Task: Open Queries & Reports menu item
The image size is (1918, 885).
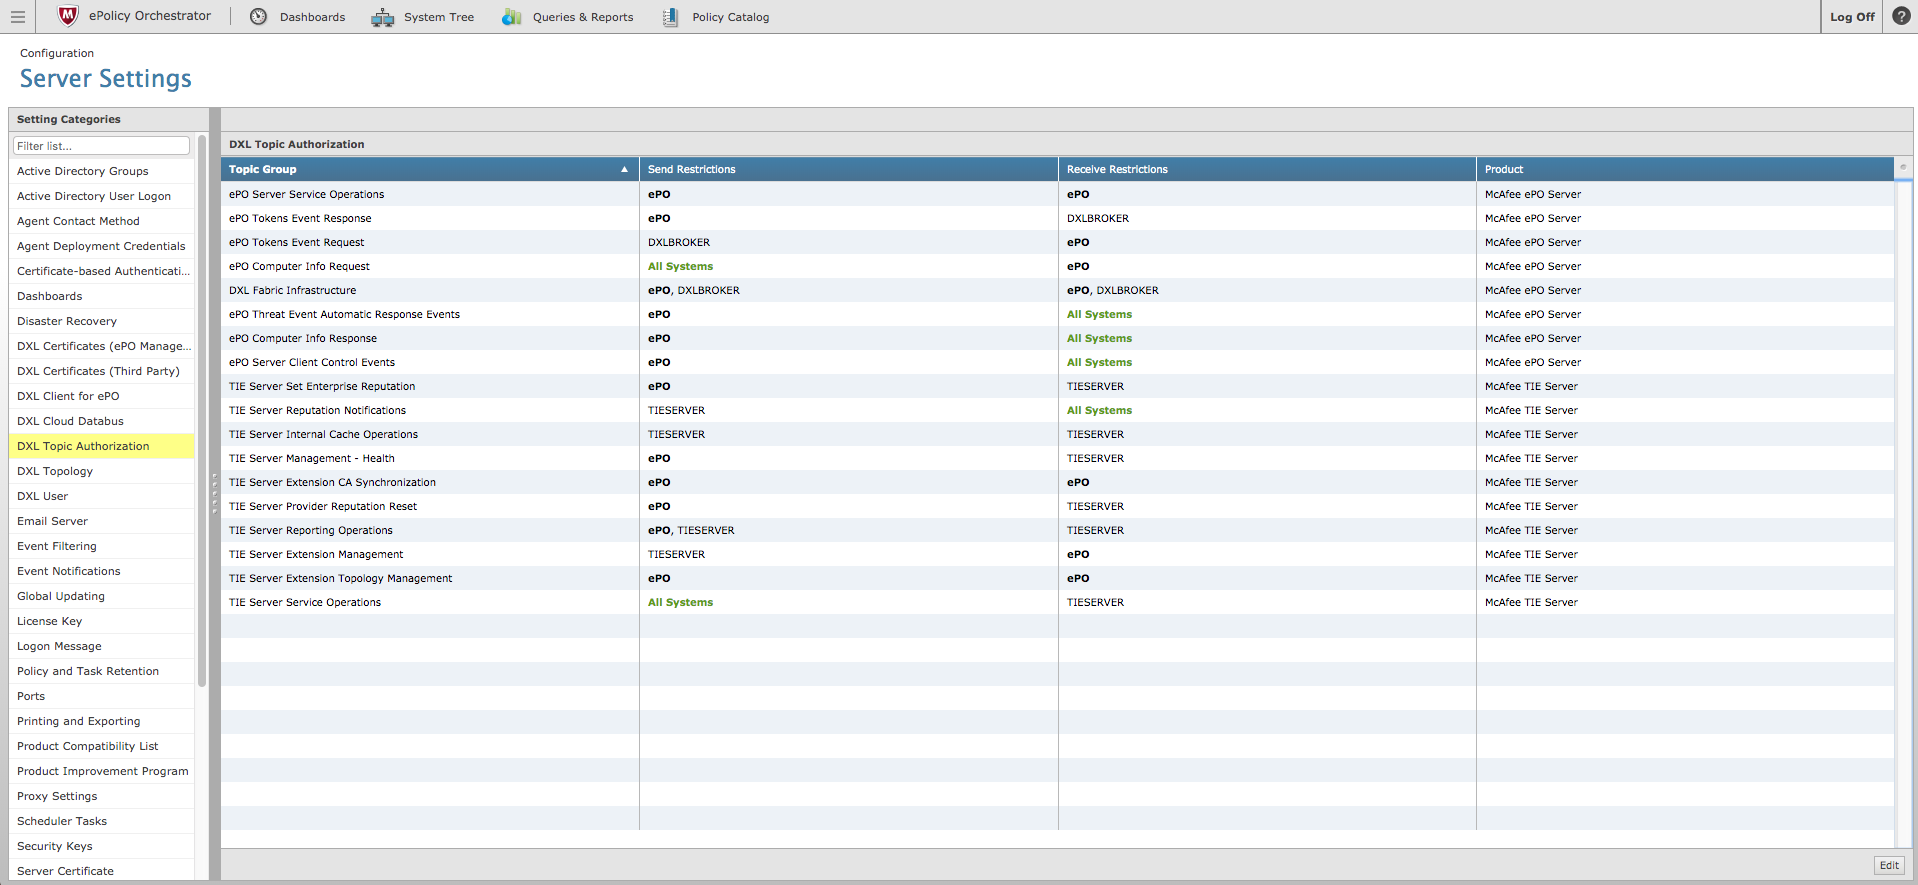Action: tap(583, 17)
